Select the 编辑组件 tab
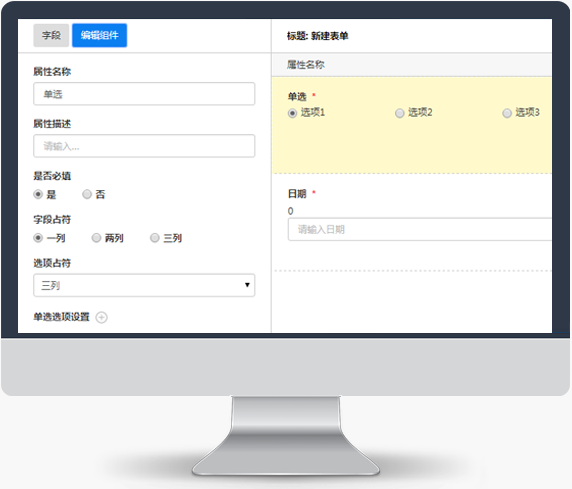This screenshot has width=572, height=489. point(100,35)
